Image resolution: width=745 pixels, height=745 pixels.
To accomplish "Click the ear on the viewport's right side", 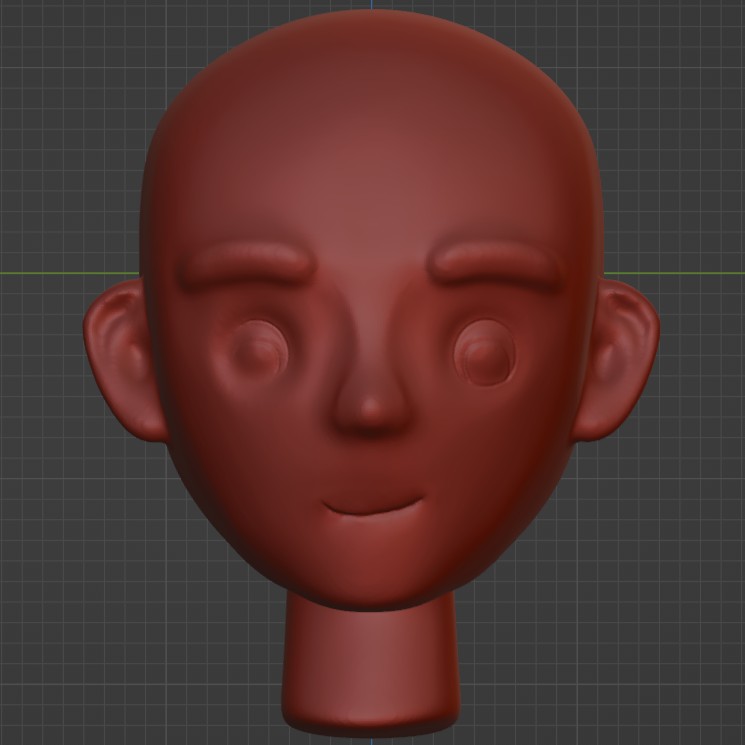I will pyautogui.click(x=621, y=357).
